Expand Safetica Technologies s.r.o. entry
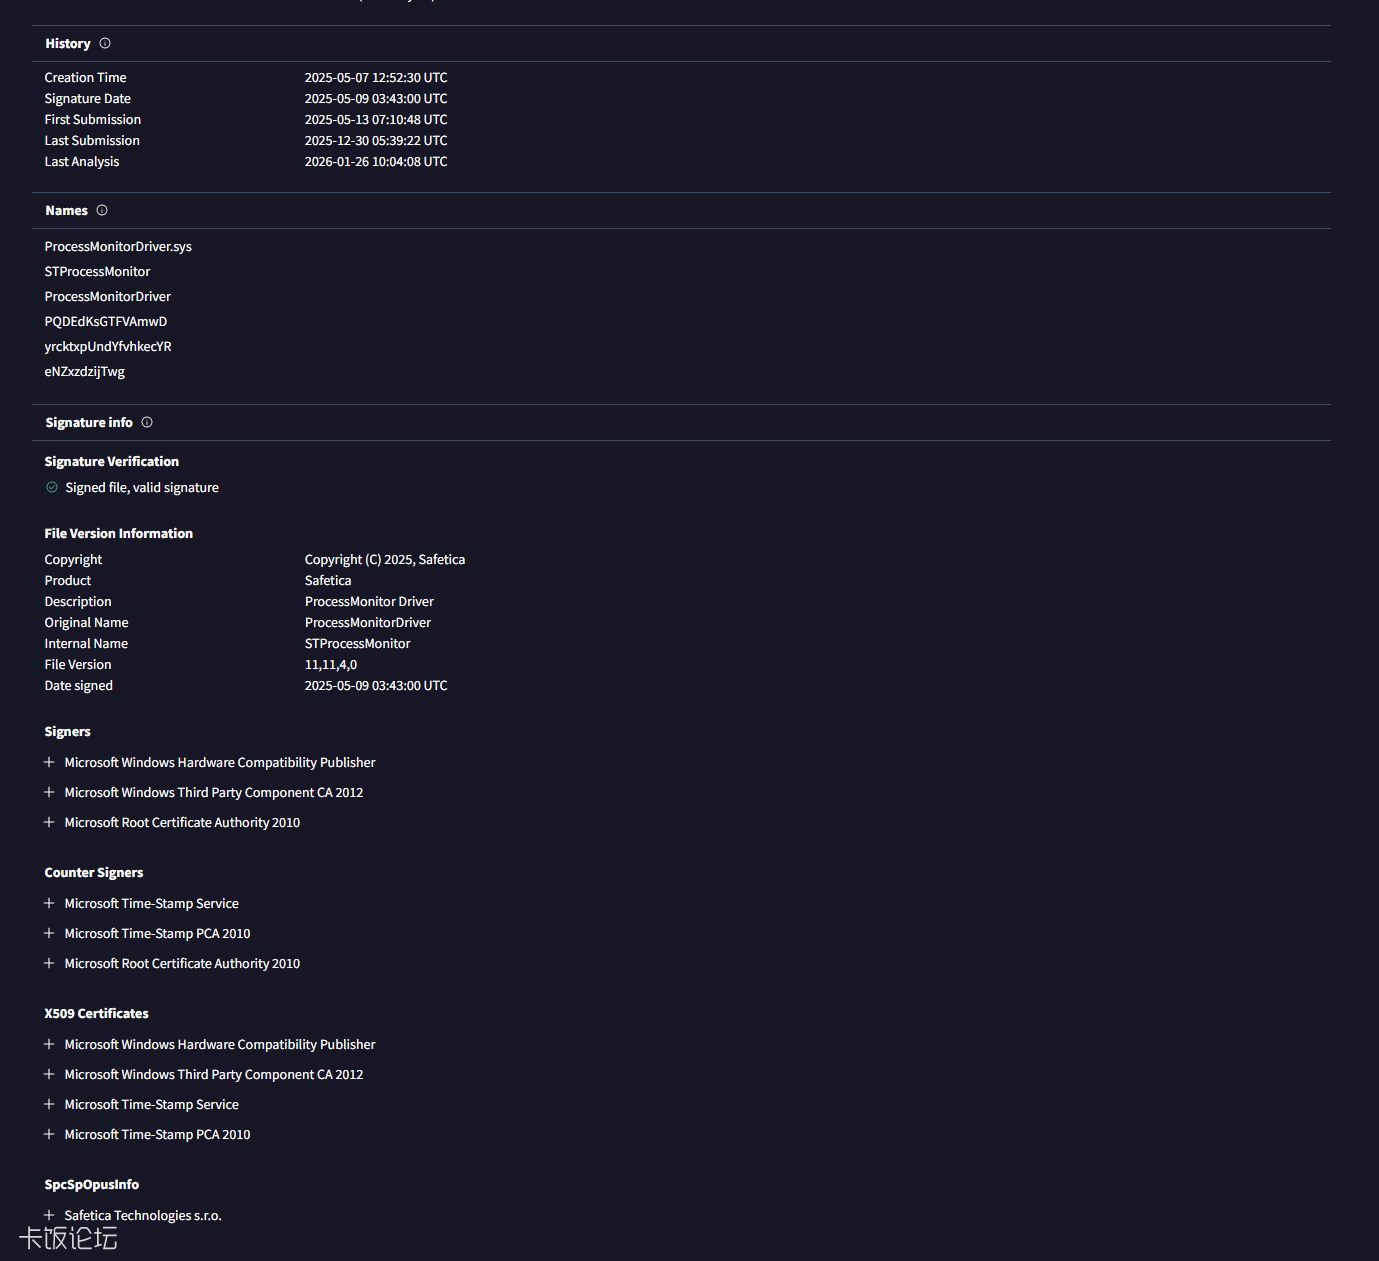 pyautogui.click(x=49, y=1216)
